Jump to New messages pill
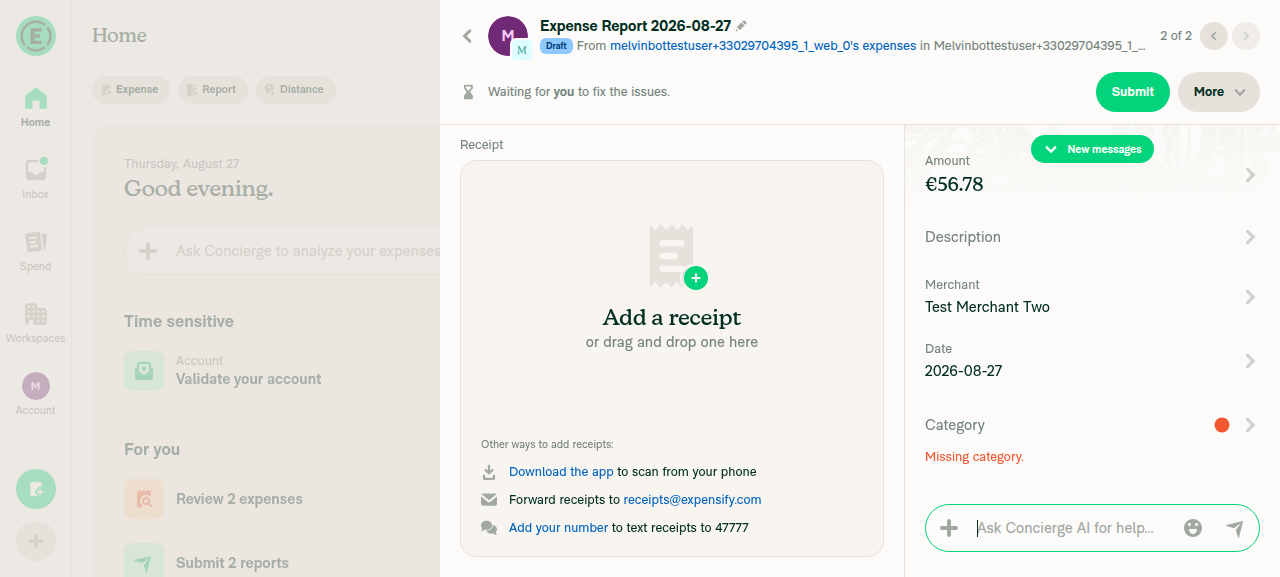The image size is (1280, 577). tap(1092, 149)
